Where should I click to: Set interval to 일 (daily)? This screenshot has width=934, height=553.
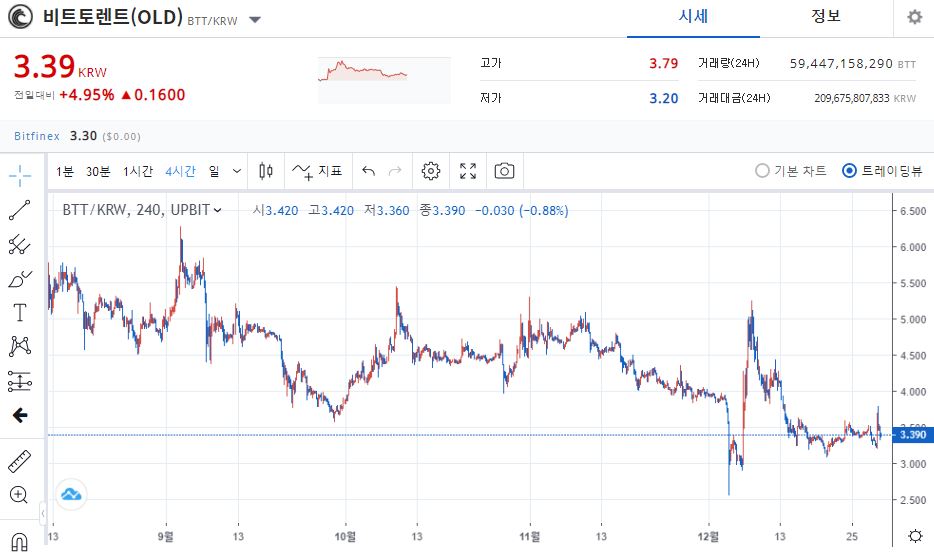[x=214, y=172]
